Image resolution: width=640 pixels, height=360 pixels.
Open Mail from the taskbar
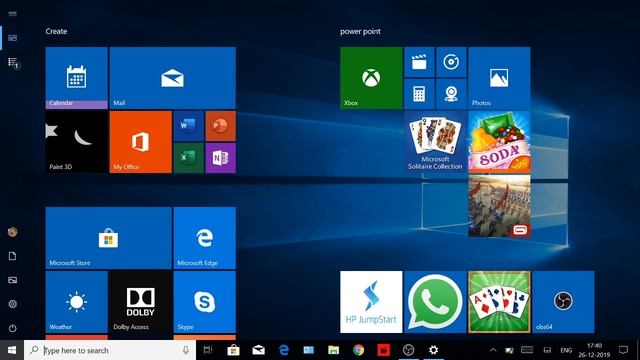(258, 350)
